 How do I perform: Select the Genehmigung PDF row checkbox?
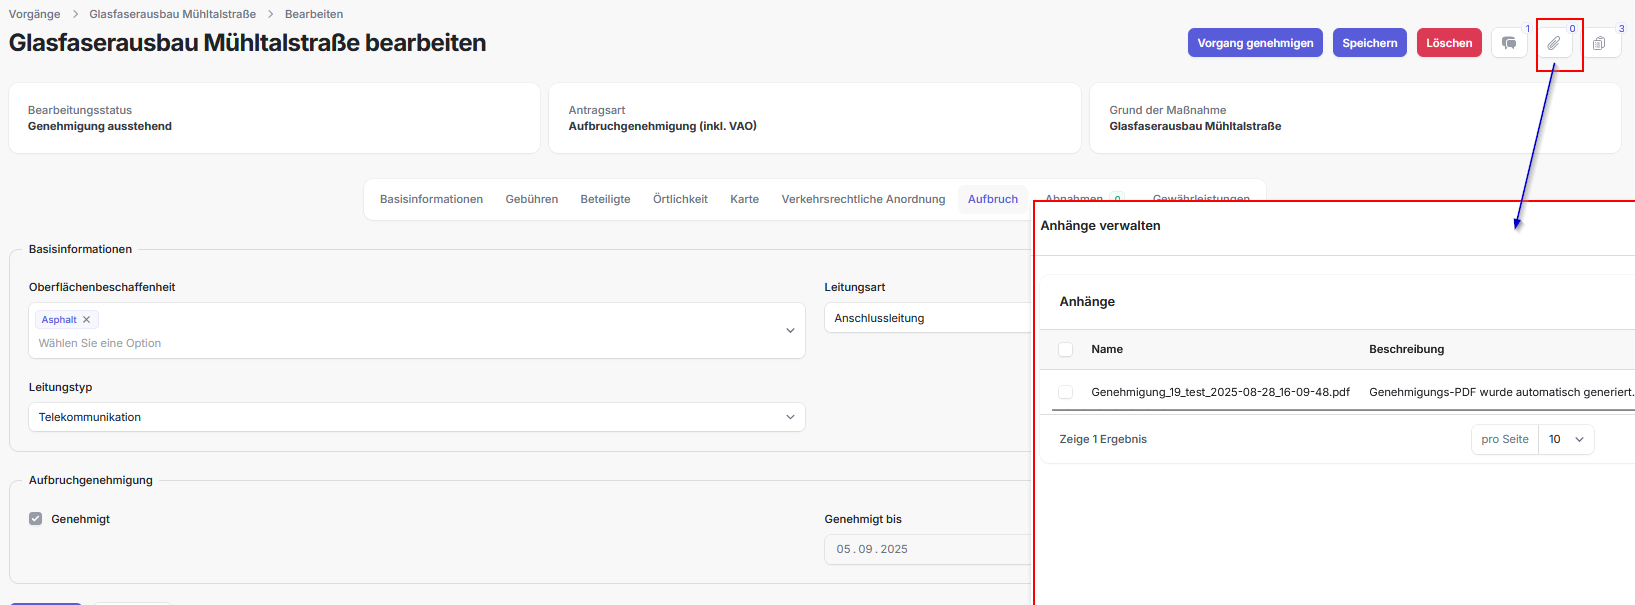[x=1065, y=392]
